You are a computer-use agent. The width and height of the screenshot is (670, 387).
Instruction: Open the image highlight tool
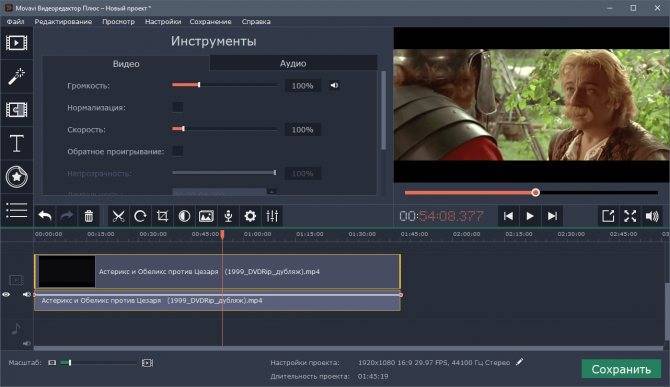206,216
